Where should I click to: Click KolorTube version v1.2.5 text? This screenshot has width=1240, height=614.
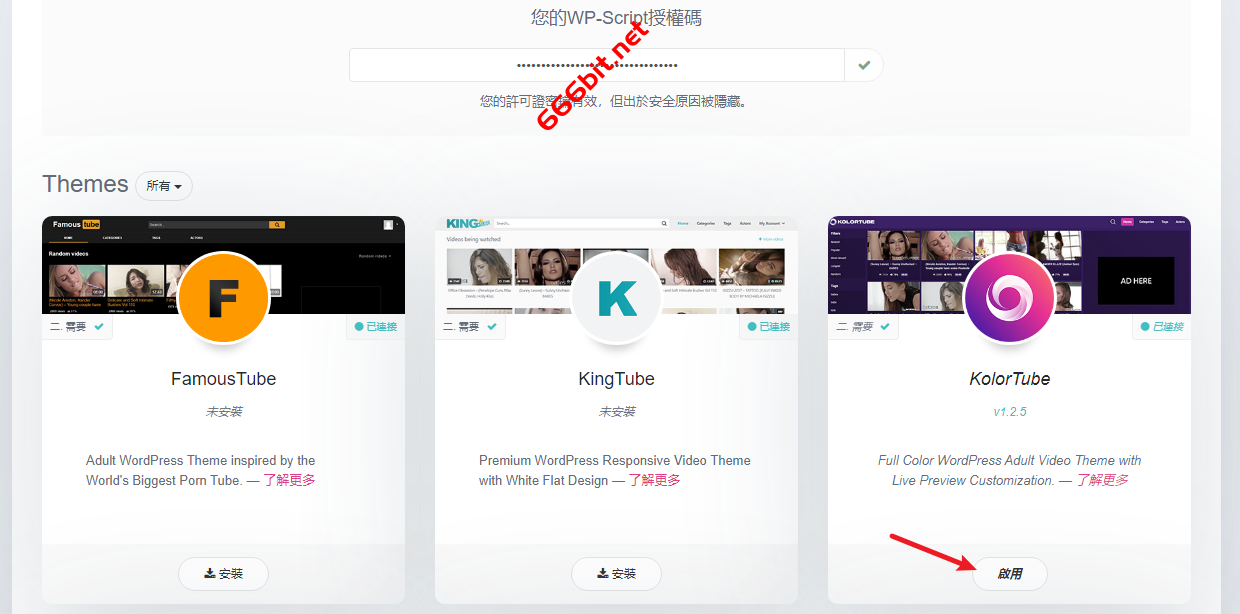(1009, 412)
